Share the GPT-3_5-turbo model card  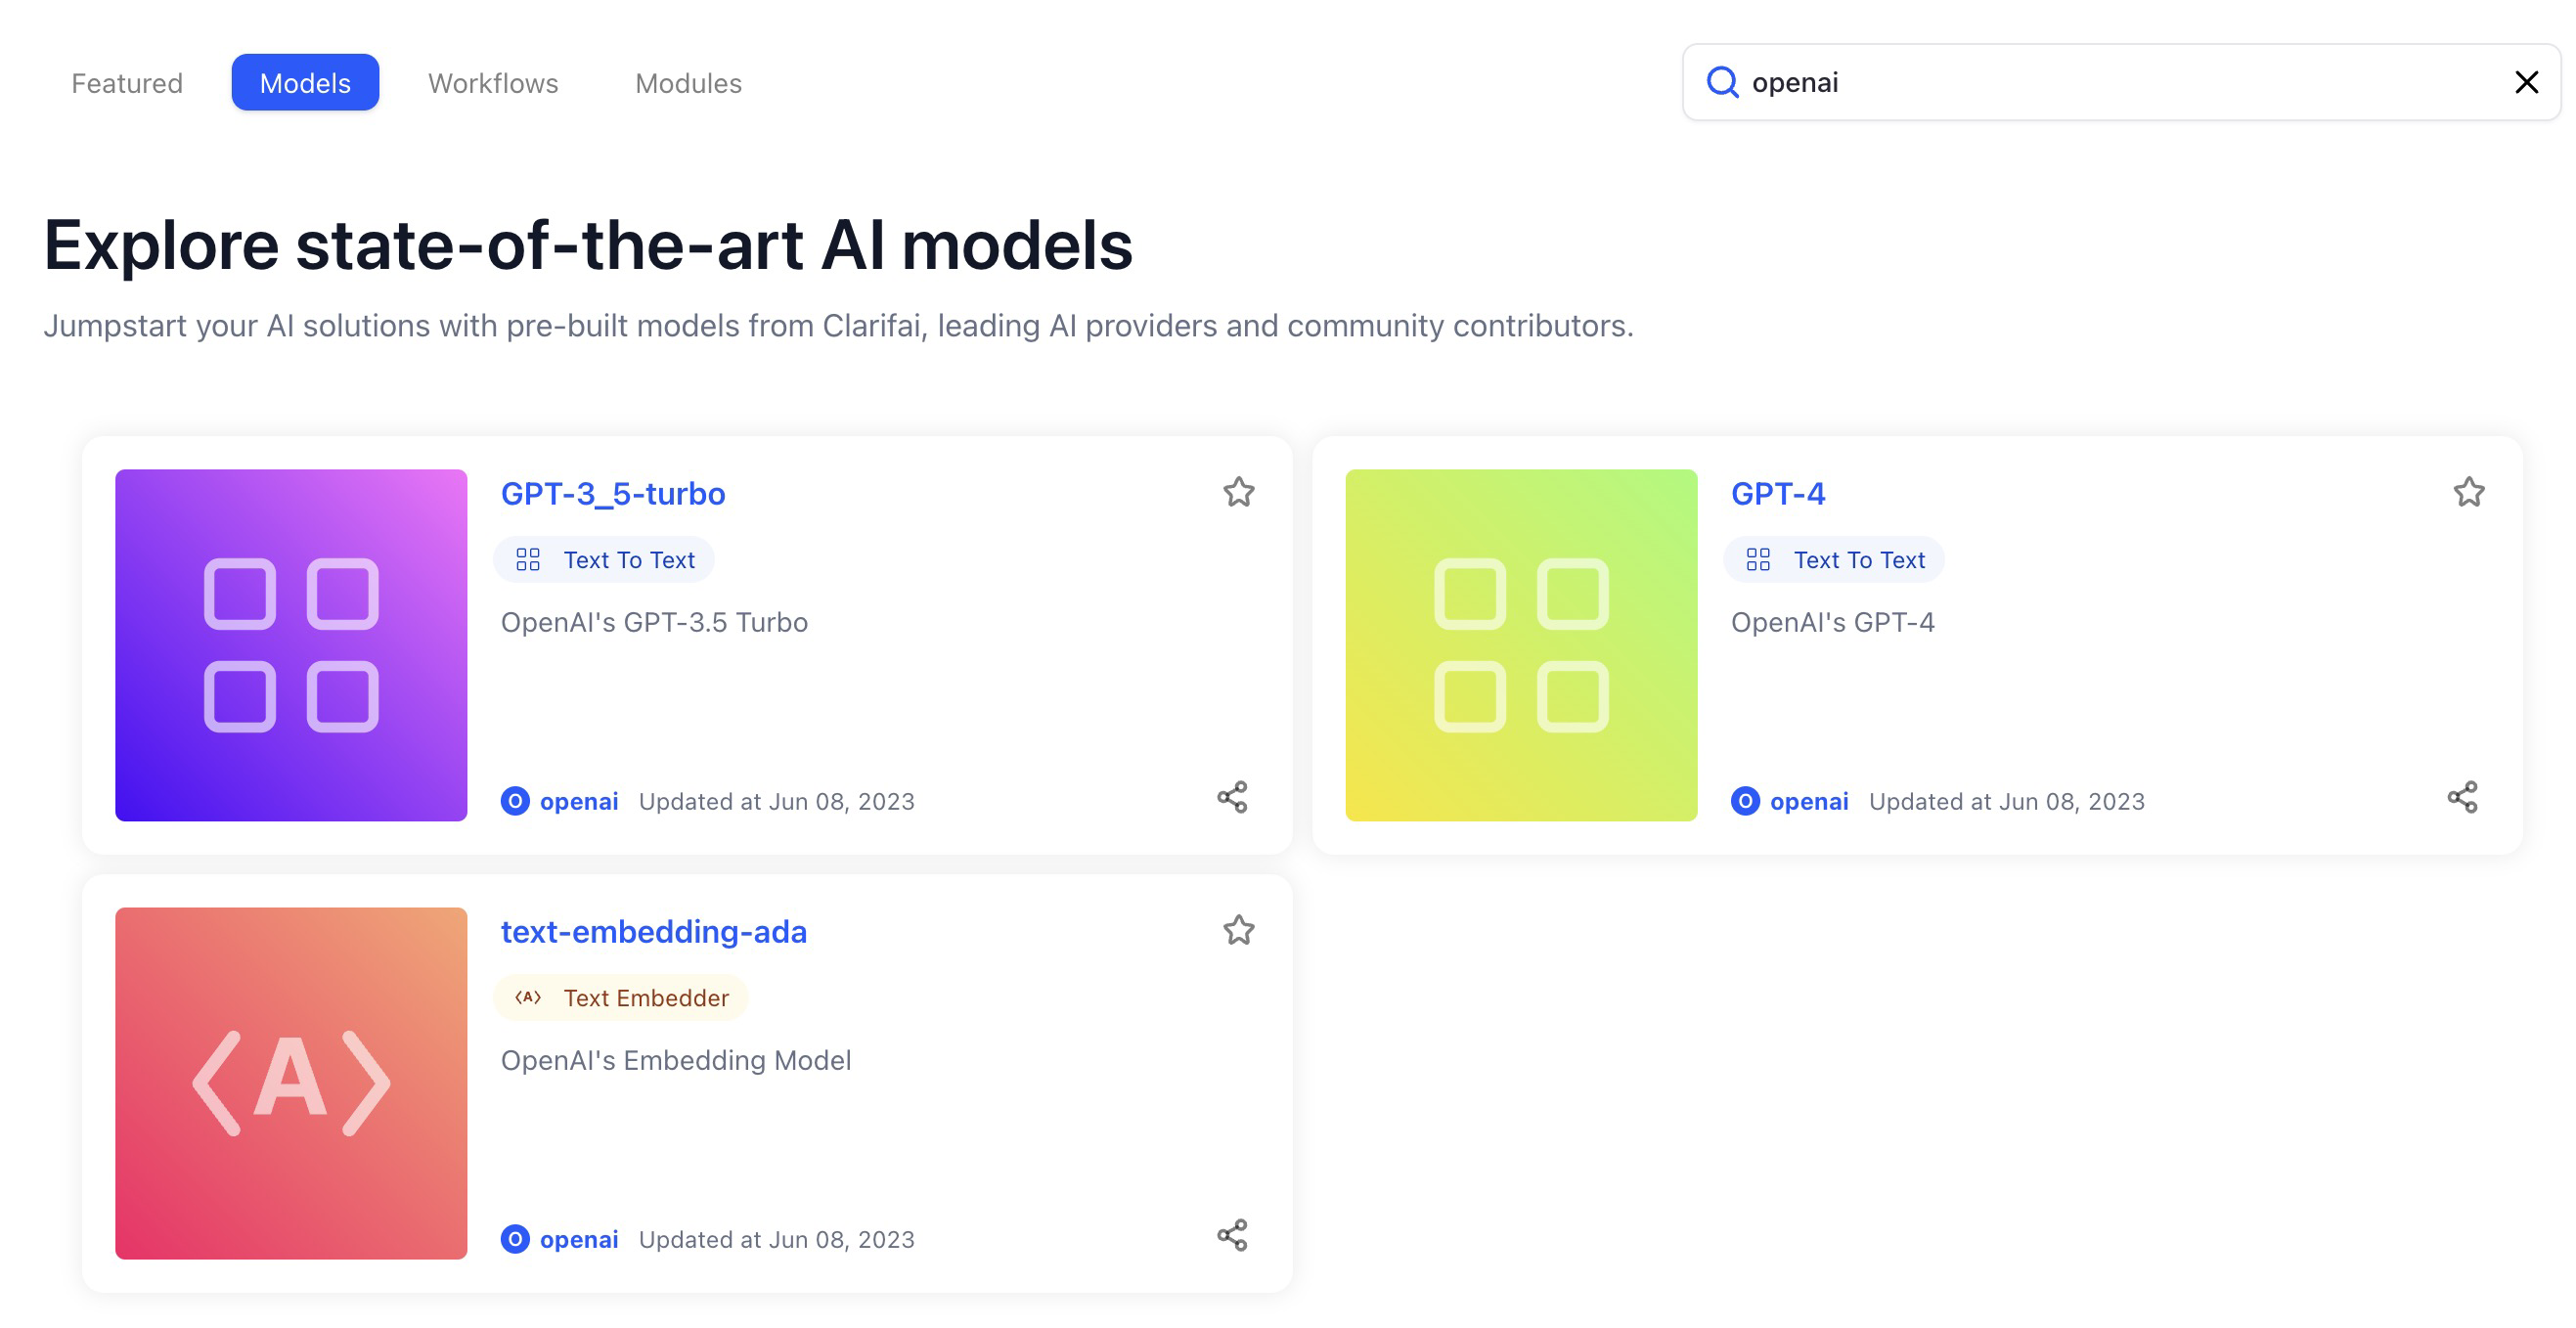pyautogui.click(x=1232, y=797)
